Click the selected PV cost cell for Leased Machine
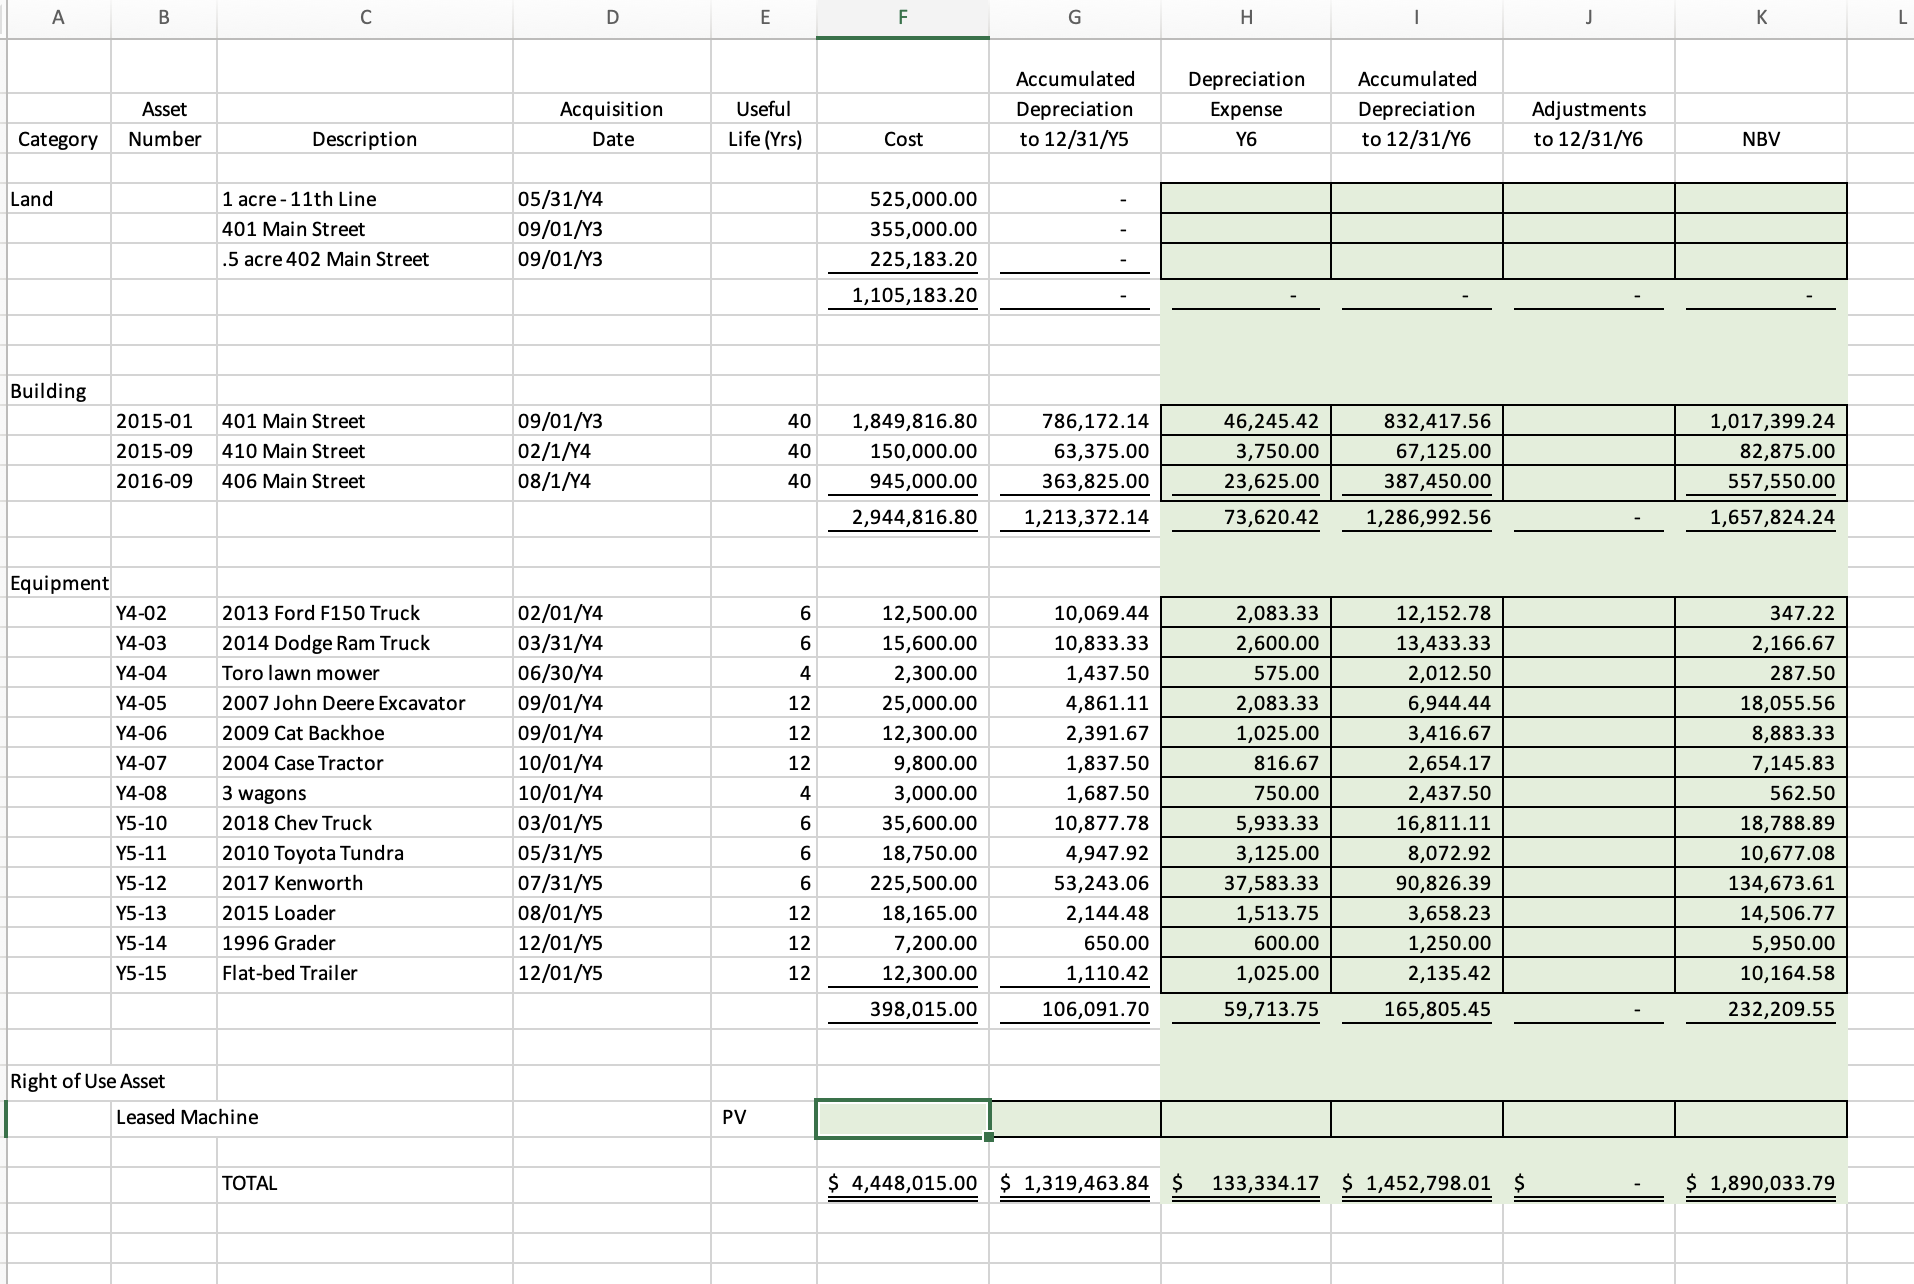The width and height of the screenshot is (1914, 1284). (x=903, y=1118)
